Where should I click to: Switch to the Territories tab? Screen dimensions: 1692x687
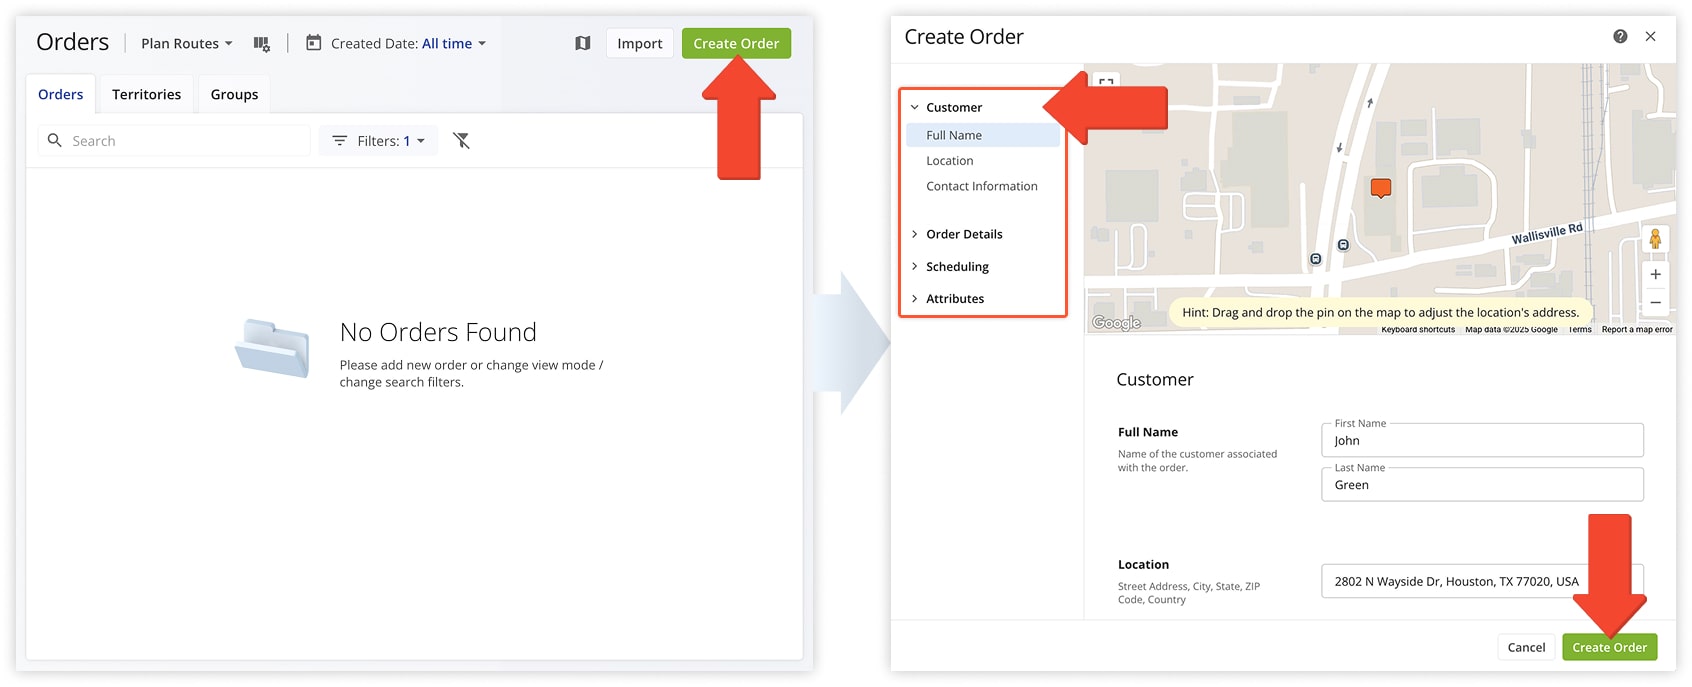pyautogui.click(x=146, y=94)
